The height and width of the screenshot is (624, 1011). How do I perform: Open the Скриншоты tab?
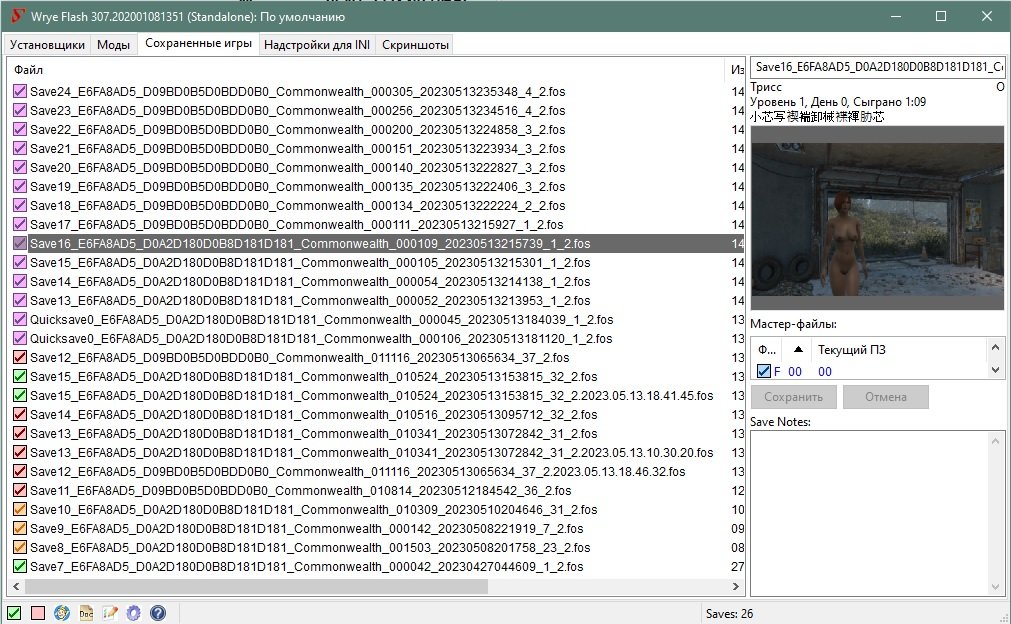(x=414, y=45)
